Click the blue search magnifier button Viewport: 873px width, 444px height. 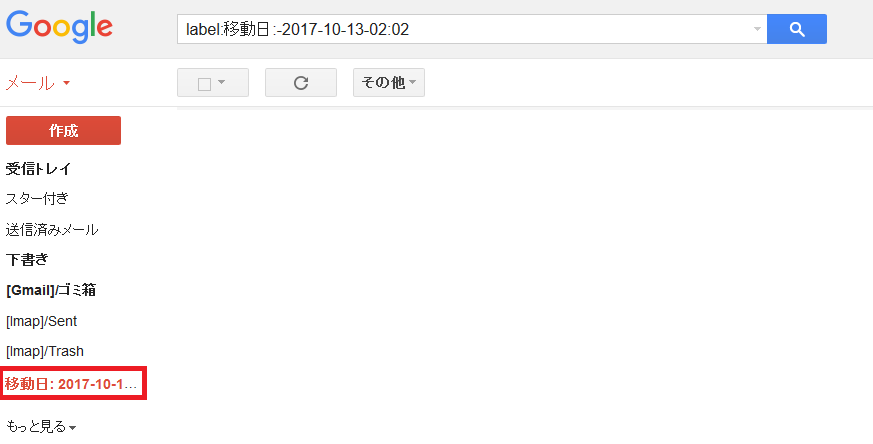tap(797, 29)
